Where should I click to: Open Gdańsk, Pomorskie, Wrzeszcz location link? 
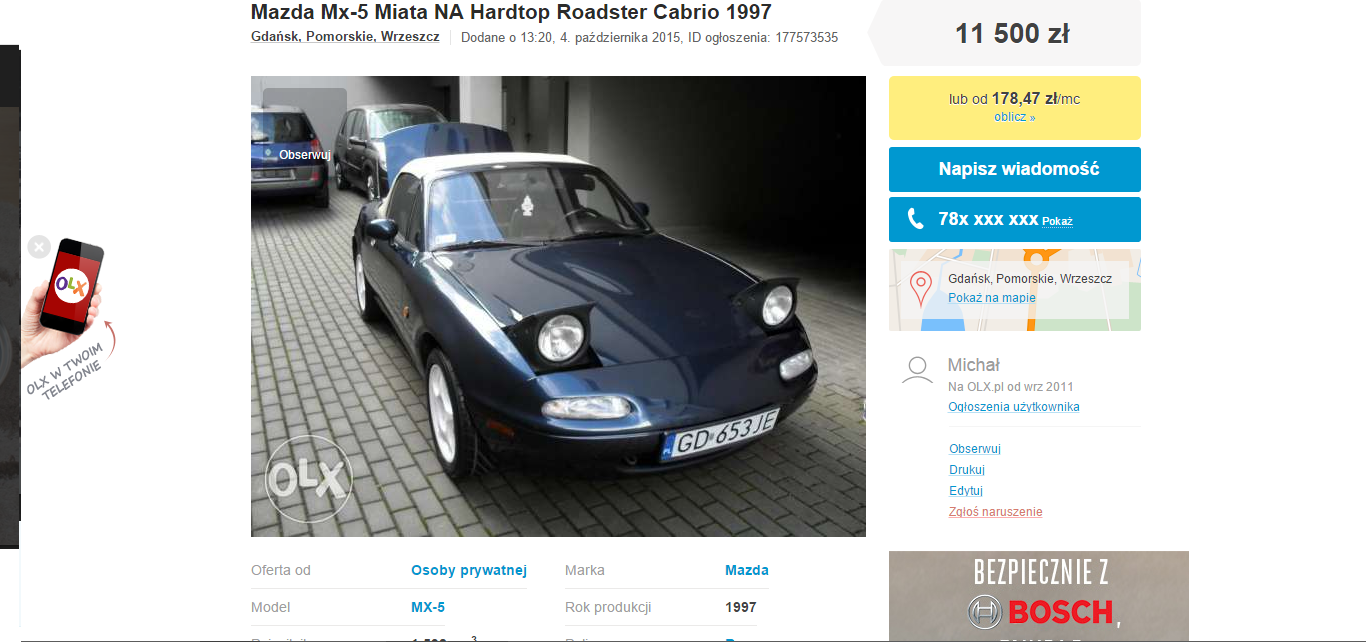click(x=345, y=37)
